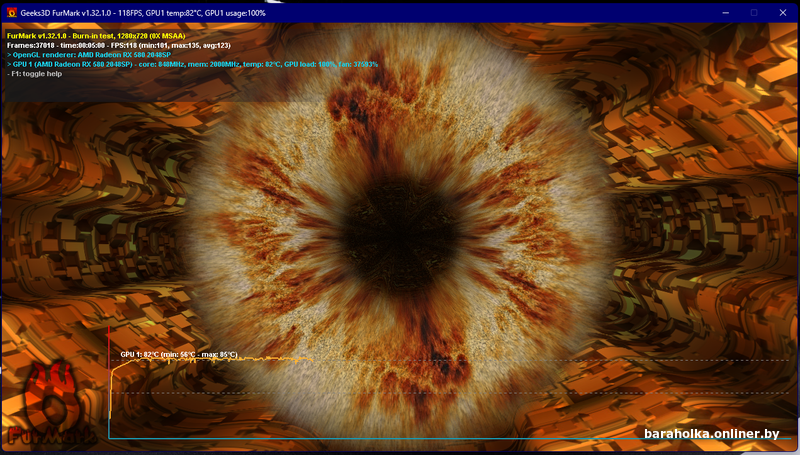Image resolution: width=800 pixels, height=455 pixels.
Task: Click the baraholka.onliner.by watermark link
Action: tap(712, 434)
